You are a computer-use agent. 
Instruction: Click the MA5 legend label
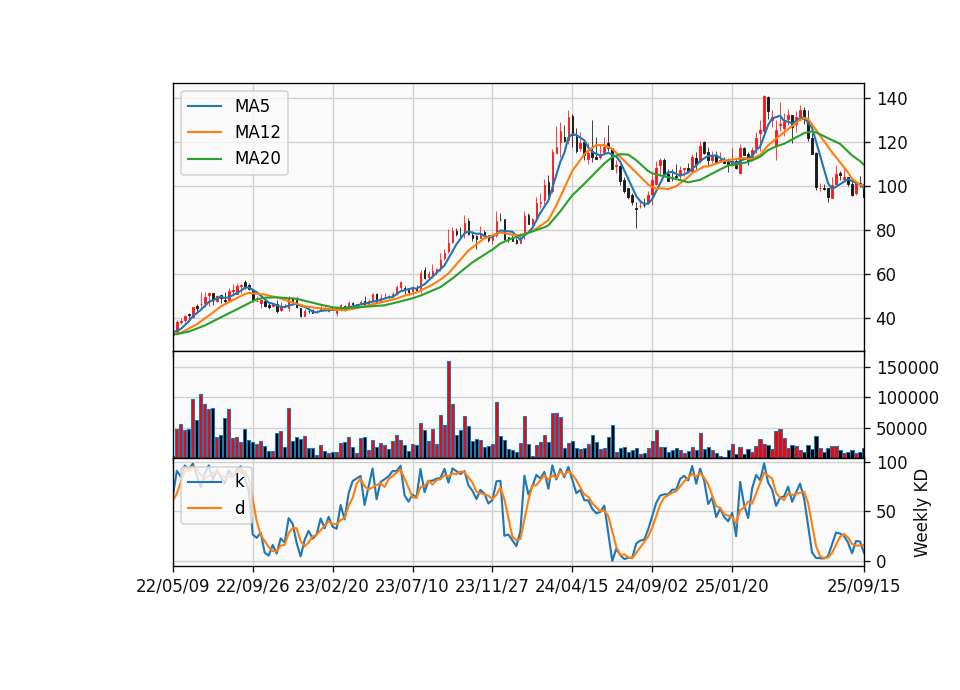252,106
